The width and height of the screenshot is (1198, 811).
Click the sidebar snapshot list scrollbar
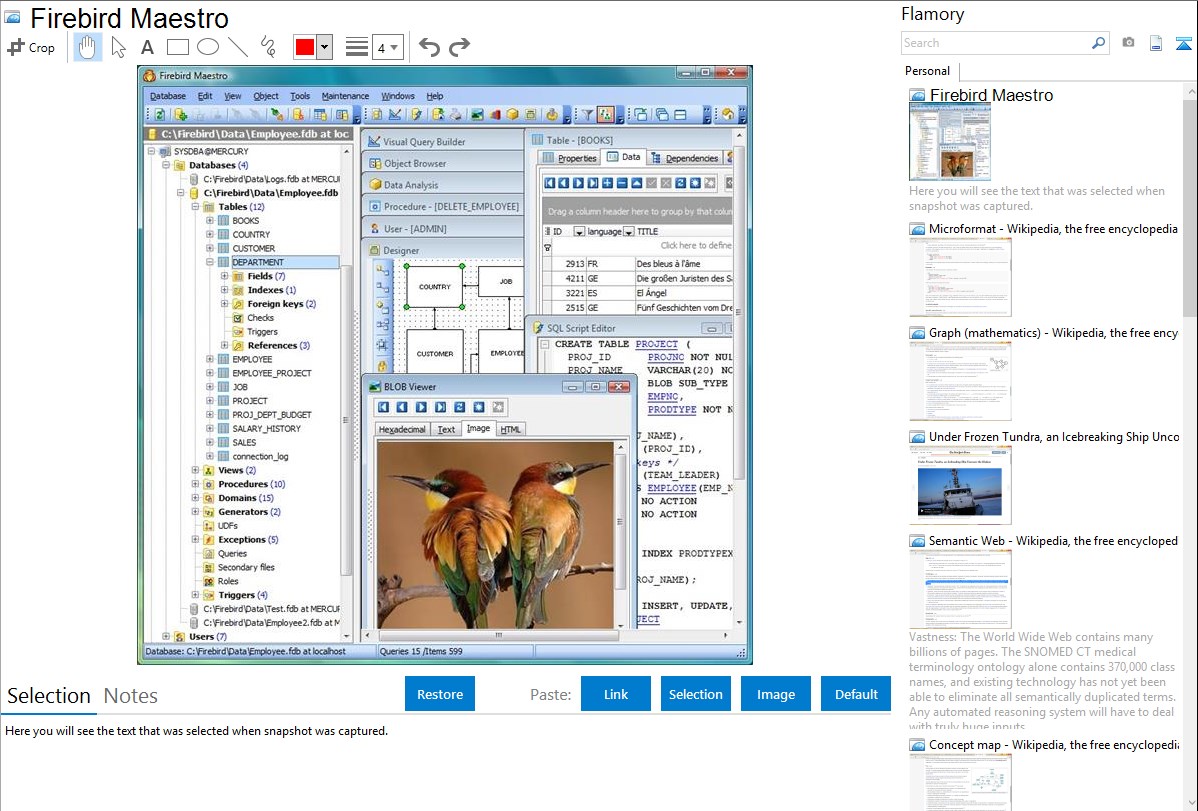(x=1190, y=206)
